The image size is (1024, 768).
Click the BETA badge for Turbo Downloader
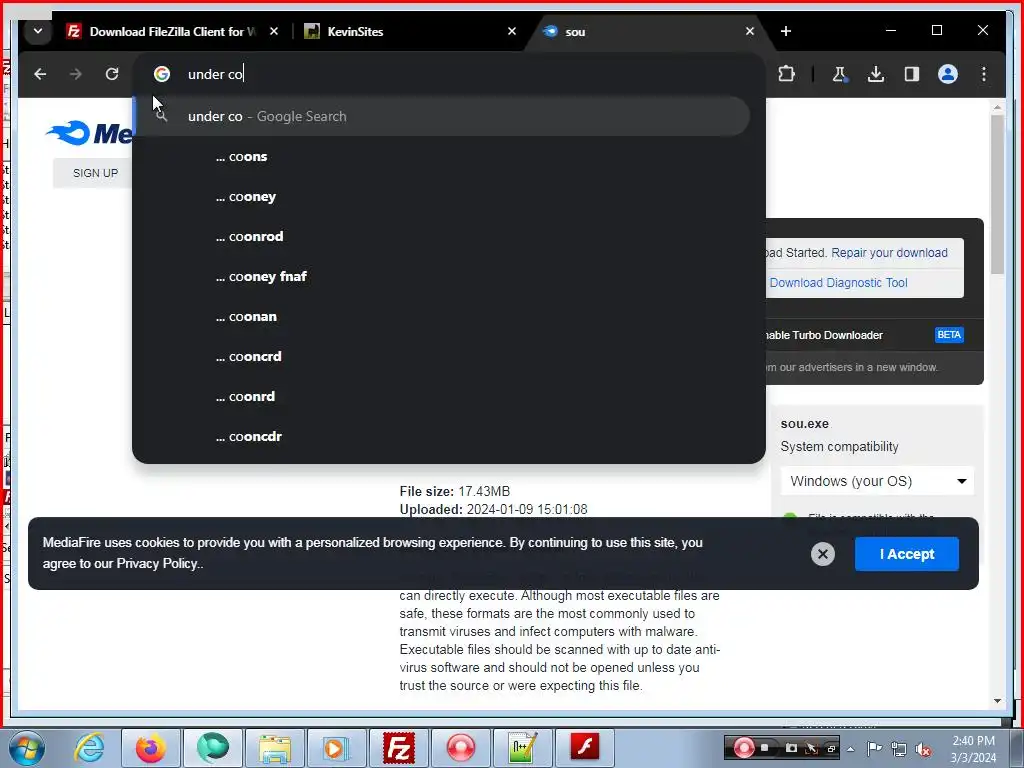coord(949,335)
